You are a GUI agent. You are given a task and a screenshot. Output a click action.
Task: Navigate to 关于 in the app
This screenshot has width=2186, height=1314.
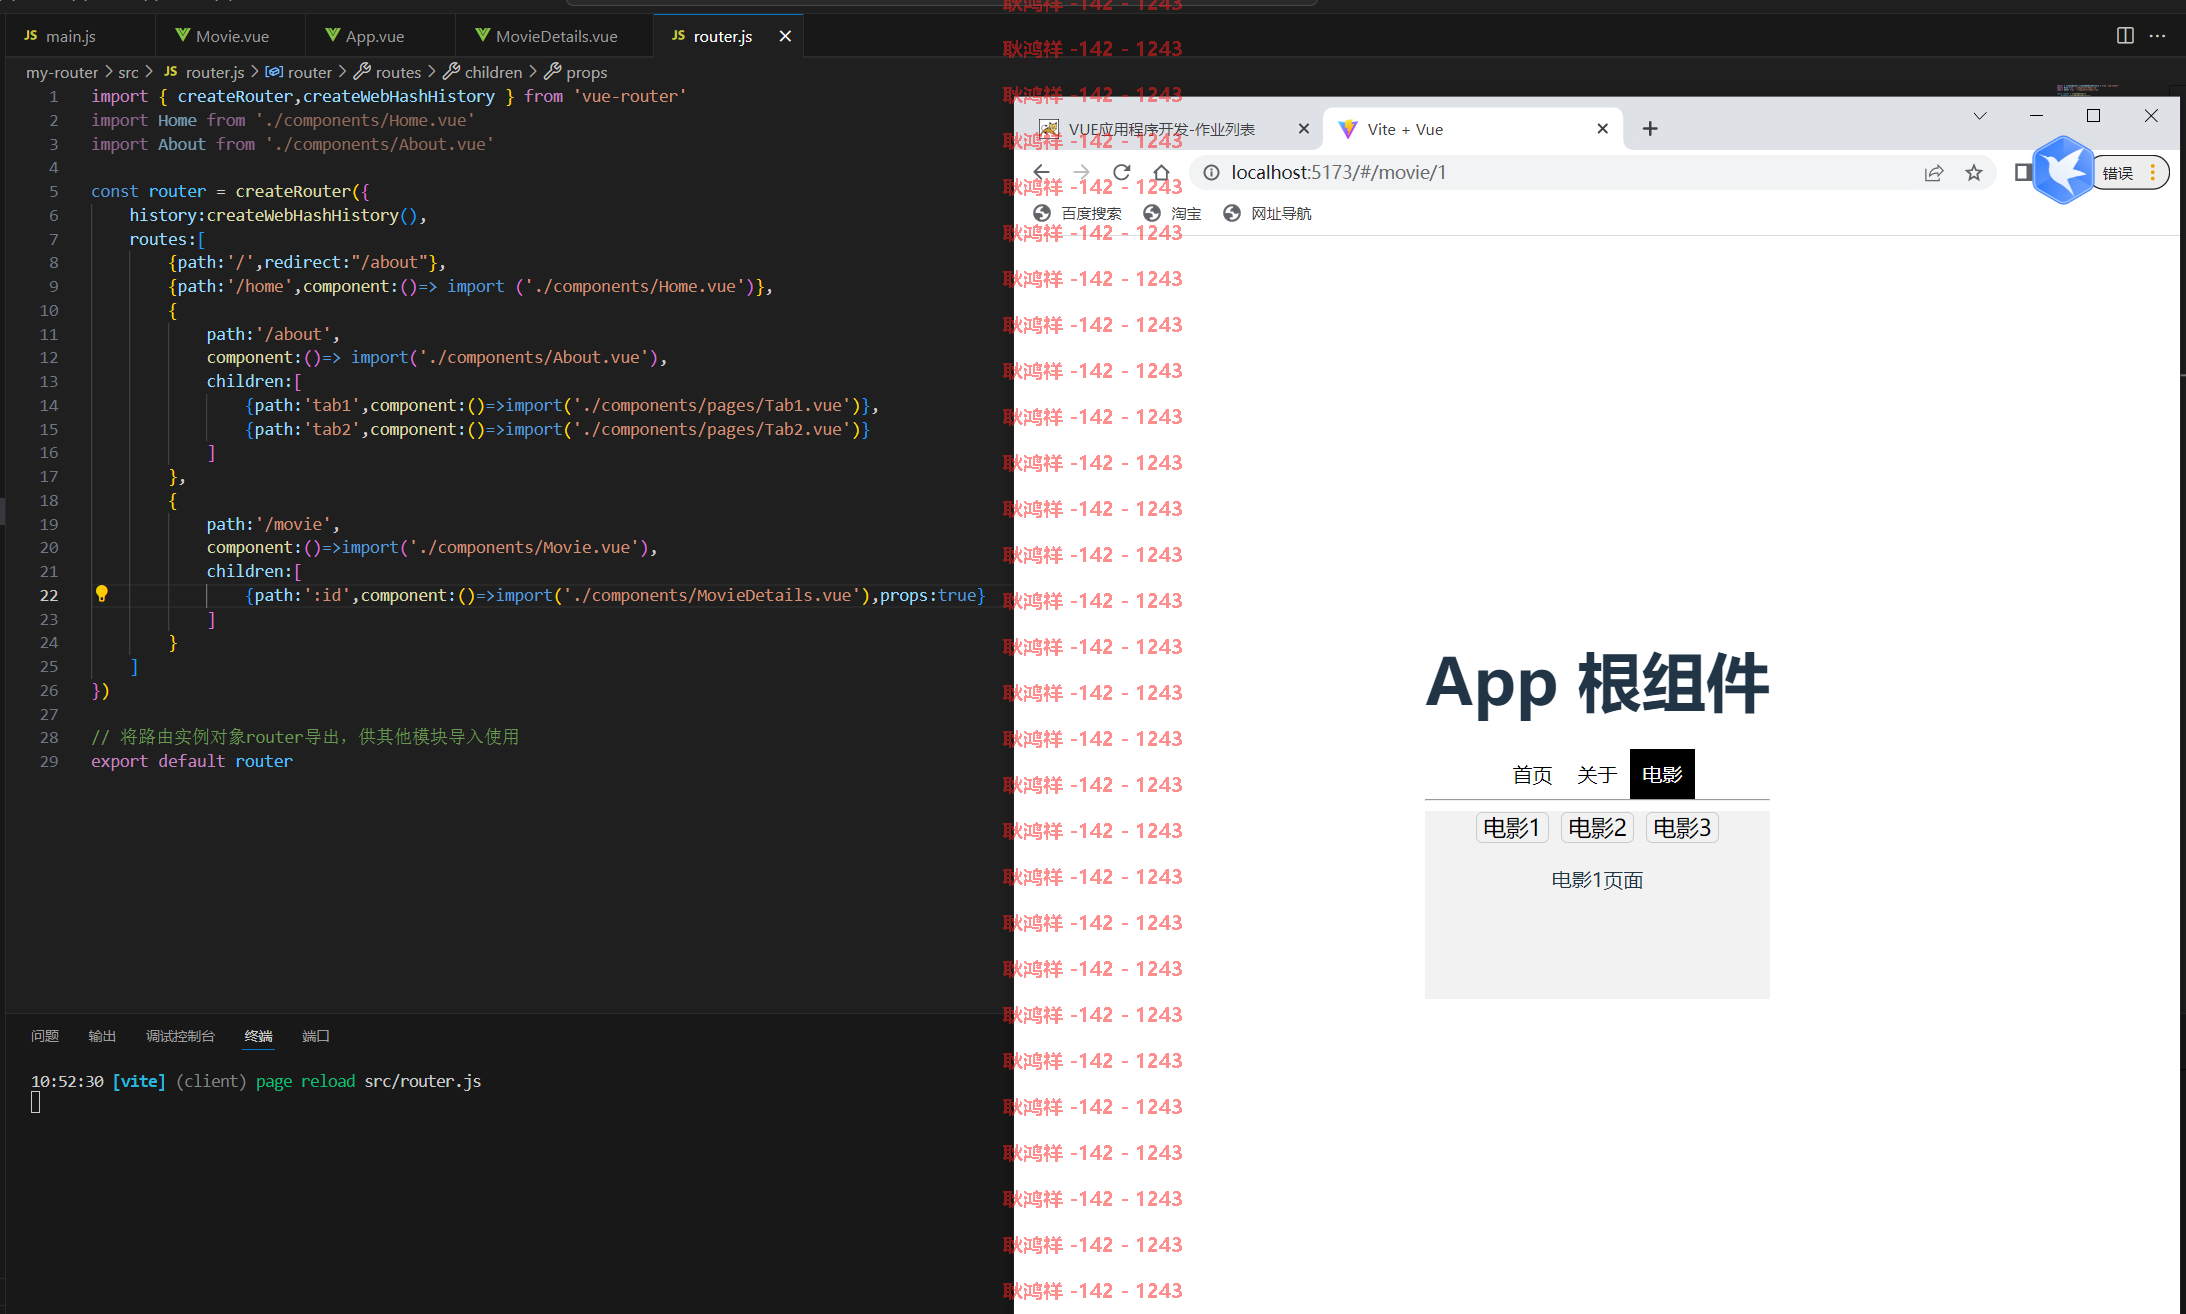tap(1596, 774)
